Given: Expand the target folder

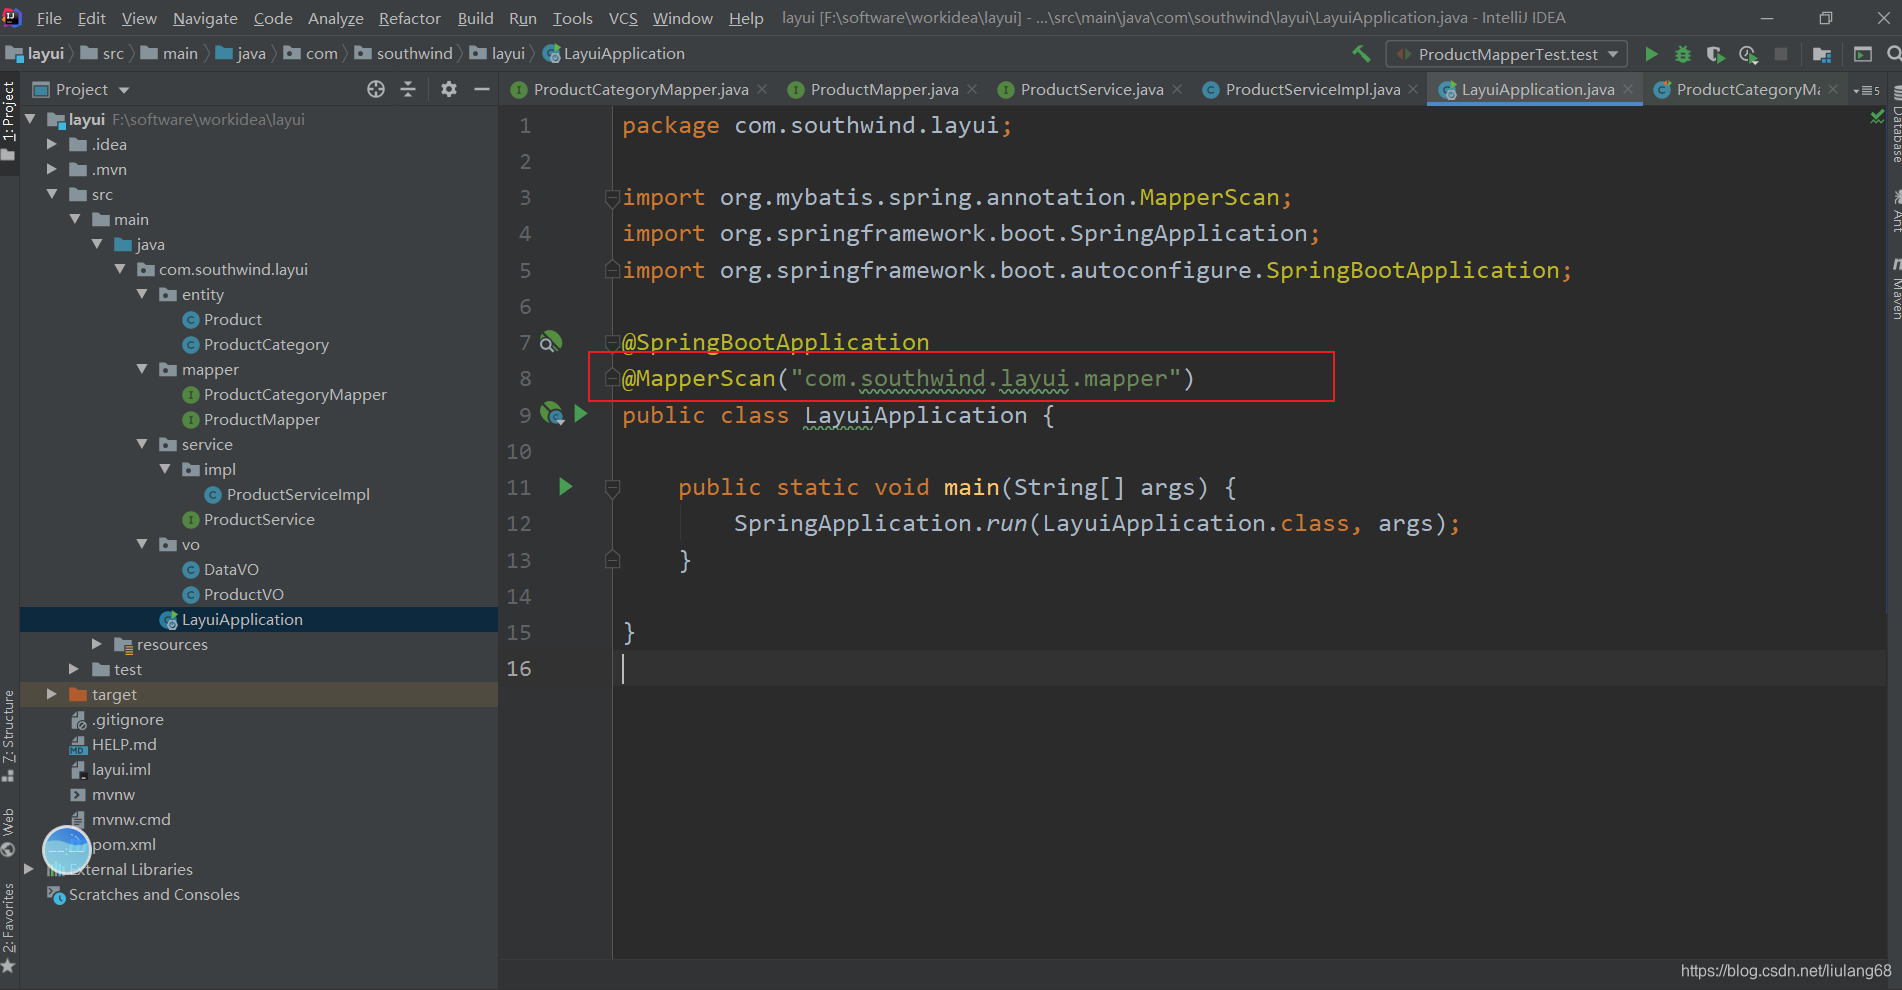Looking at the screenshot, I should 52,694.
